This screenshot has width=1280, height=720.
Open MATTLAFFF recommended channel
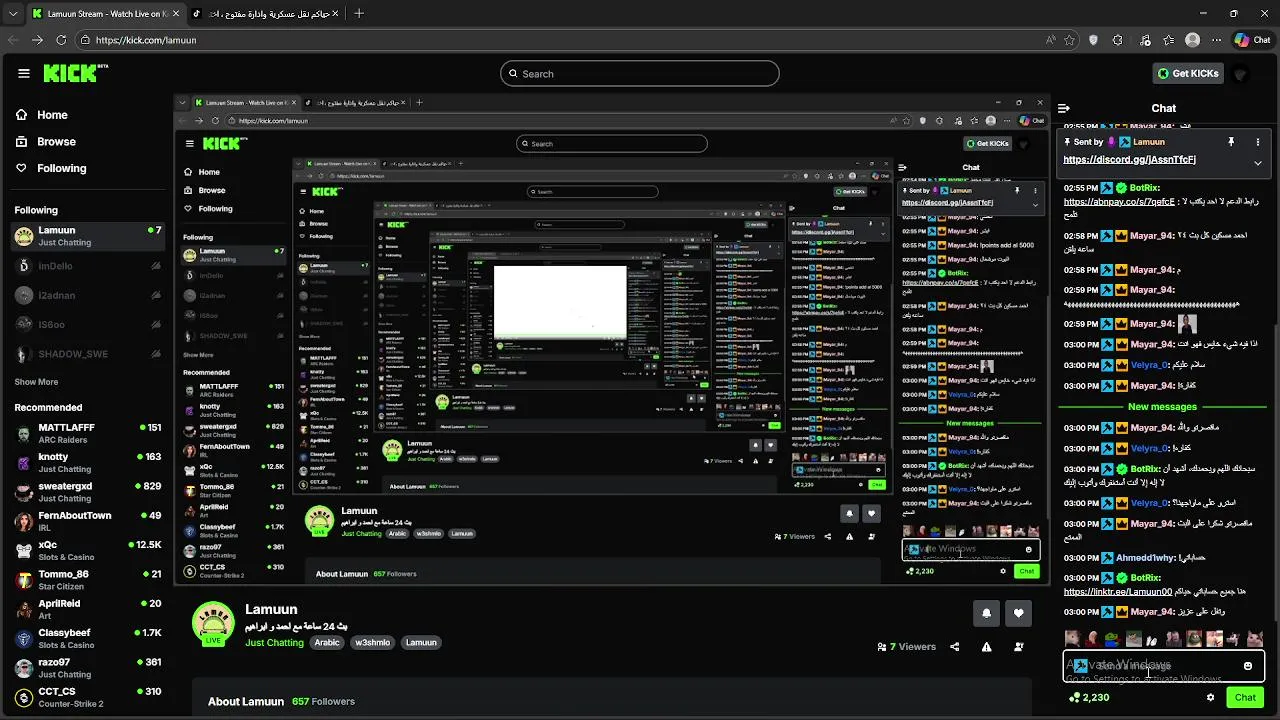(87, 433)
